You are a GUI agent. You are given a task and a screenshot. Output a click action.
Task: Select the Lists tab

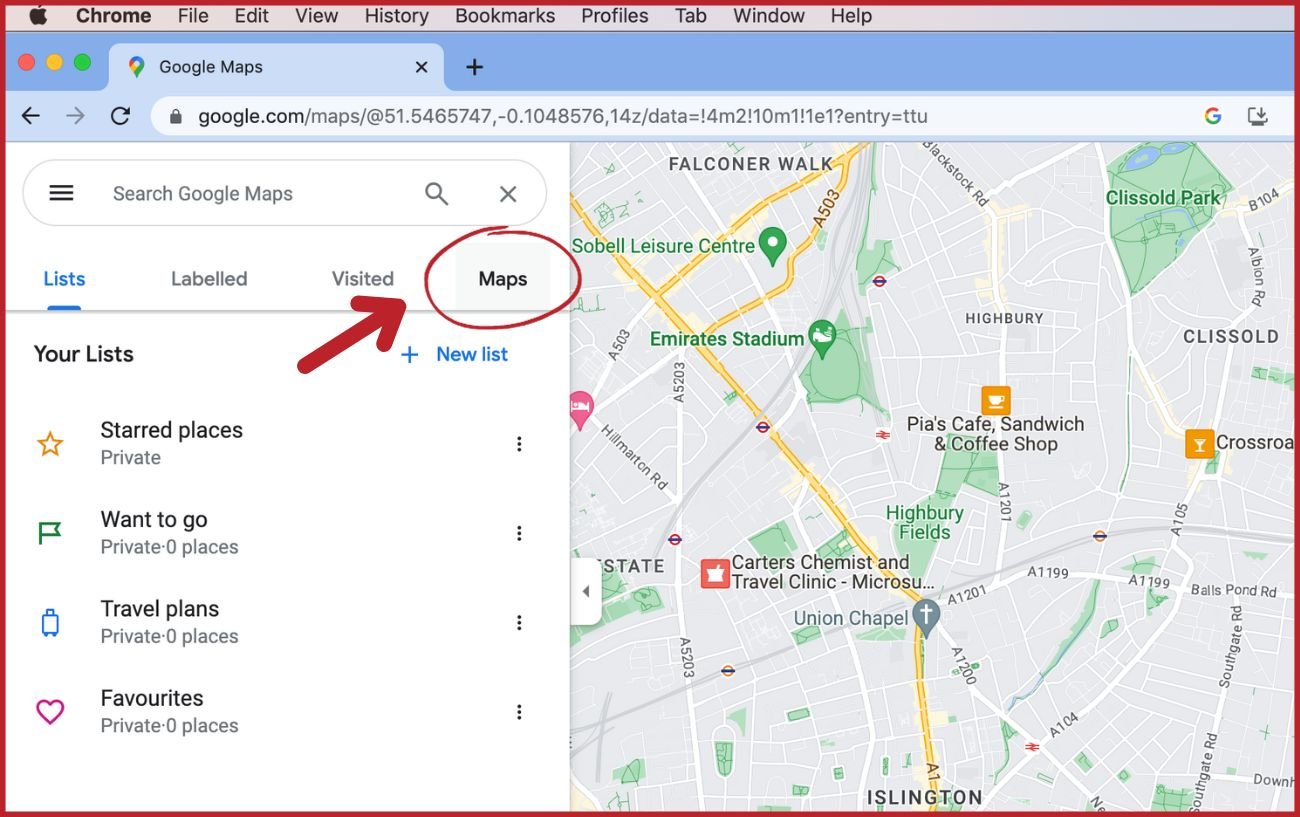tap(64, 279)
